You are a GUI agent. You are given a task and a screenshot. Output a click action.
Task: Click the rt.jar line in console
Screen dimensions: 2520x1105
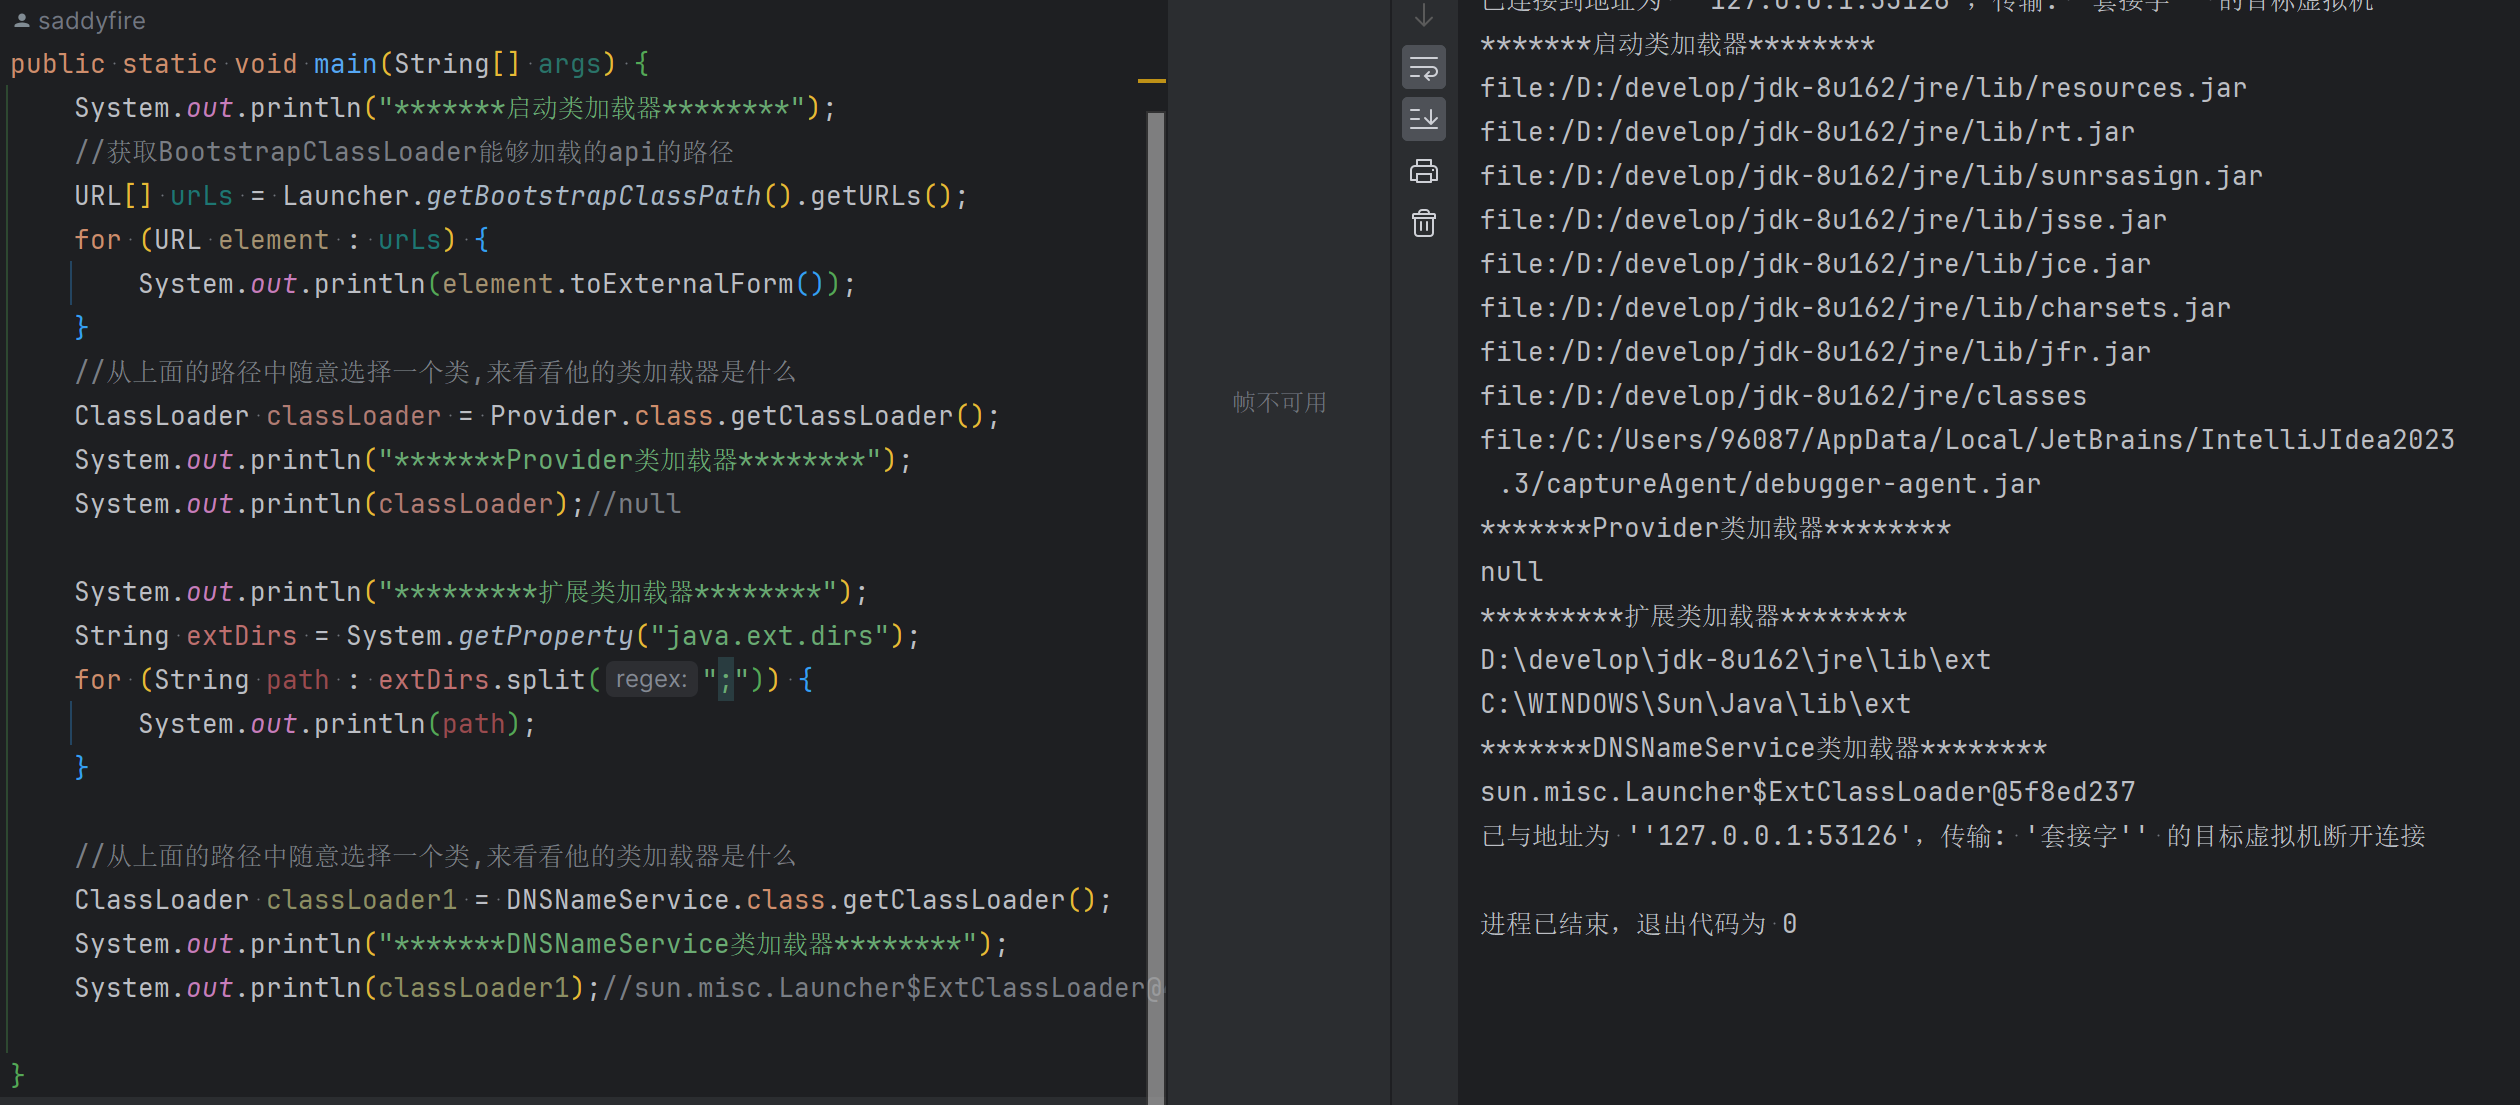click(1806, 132)
